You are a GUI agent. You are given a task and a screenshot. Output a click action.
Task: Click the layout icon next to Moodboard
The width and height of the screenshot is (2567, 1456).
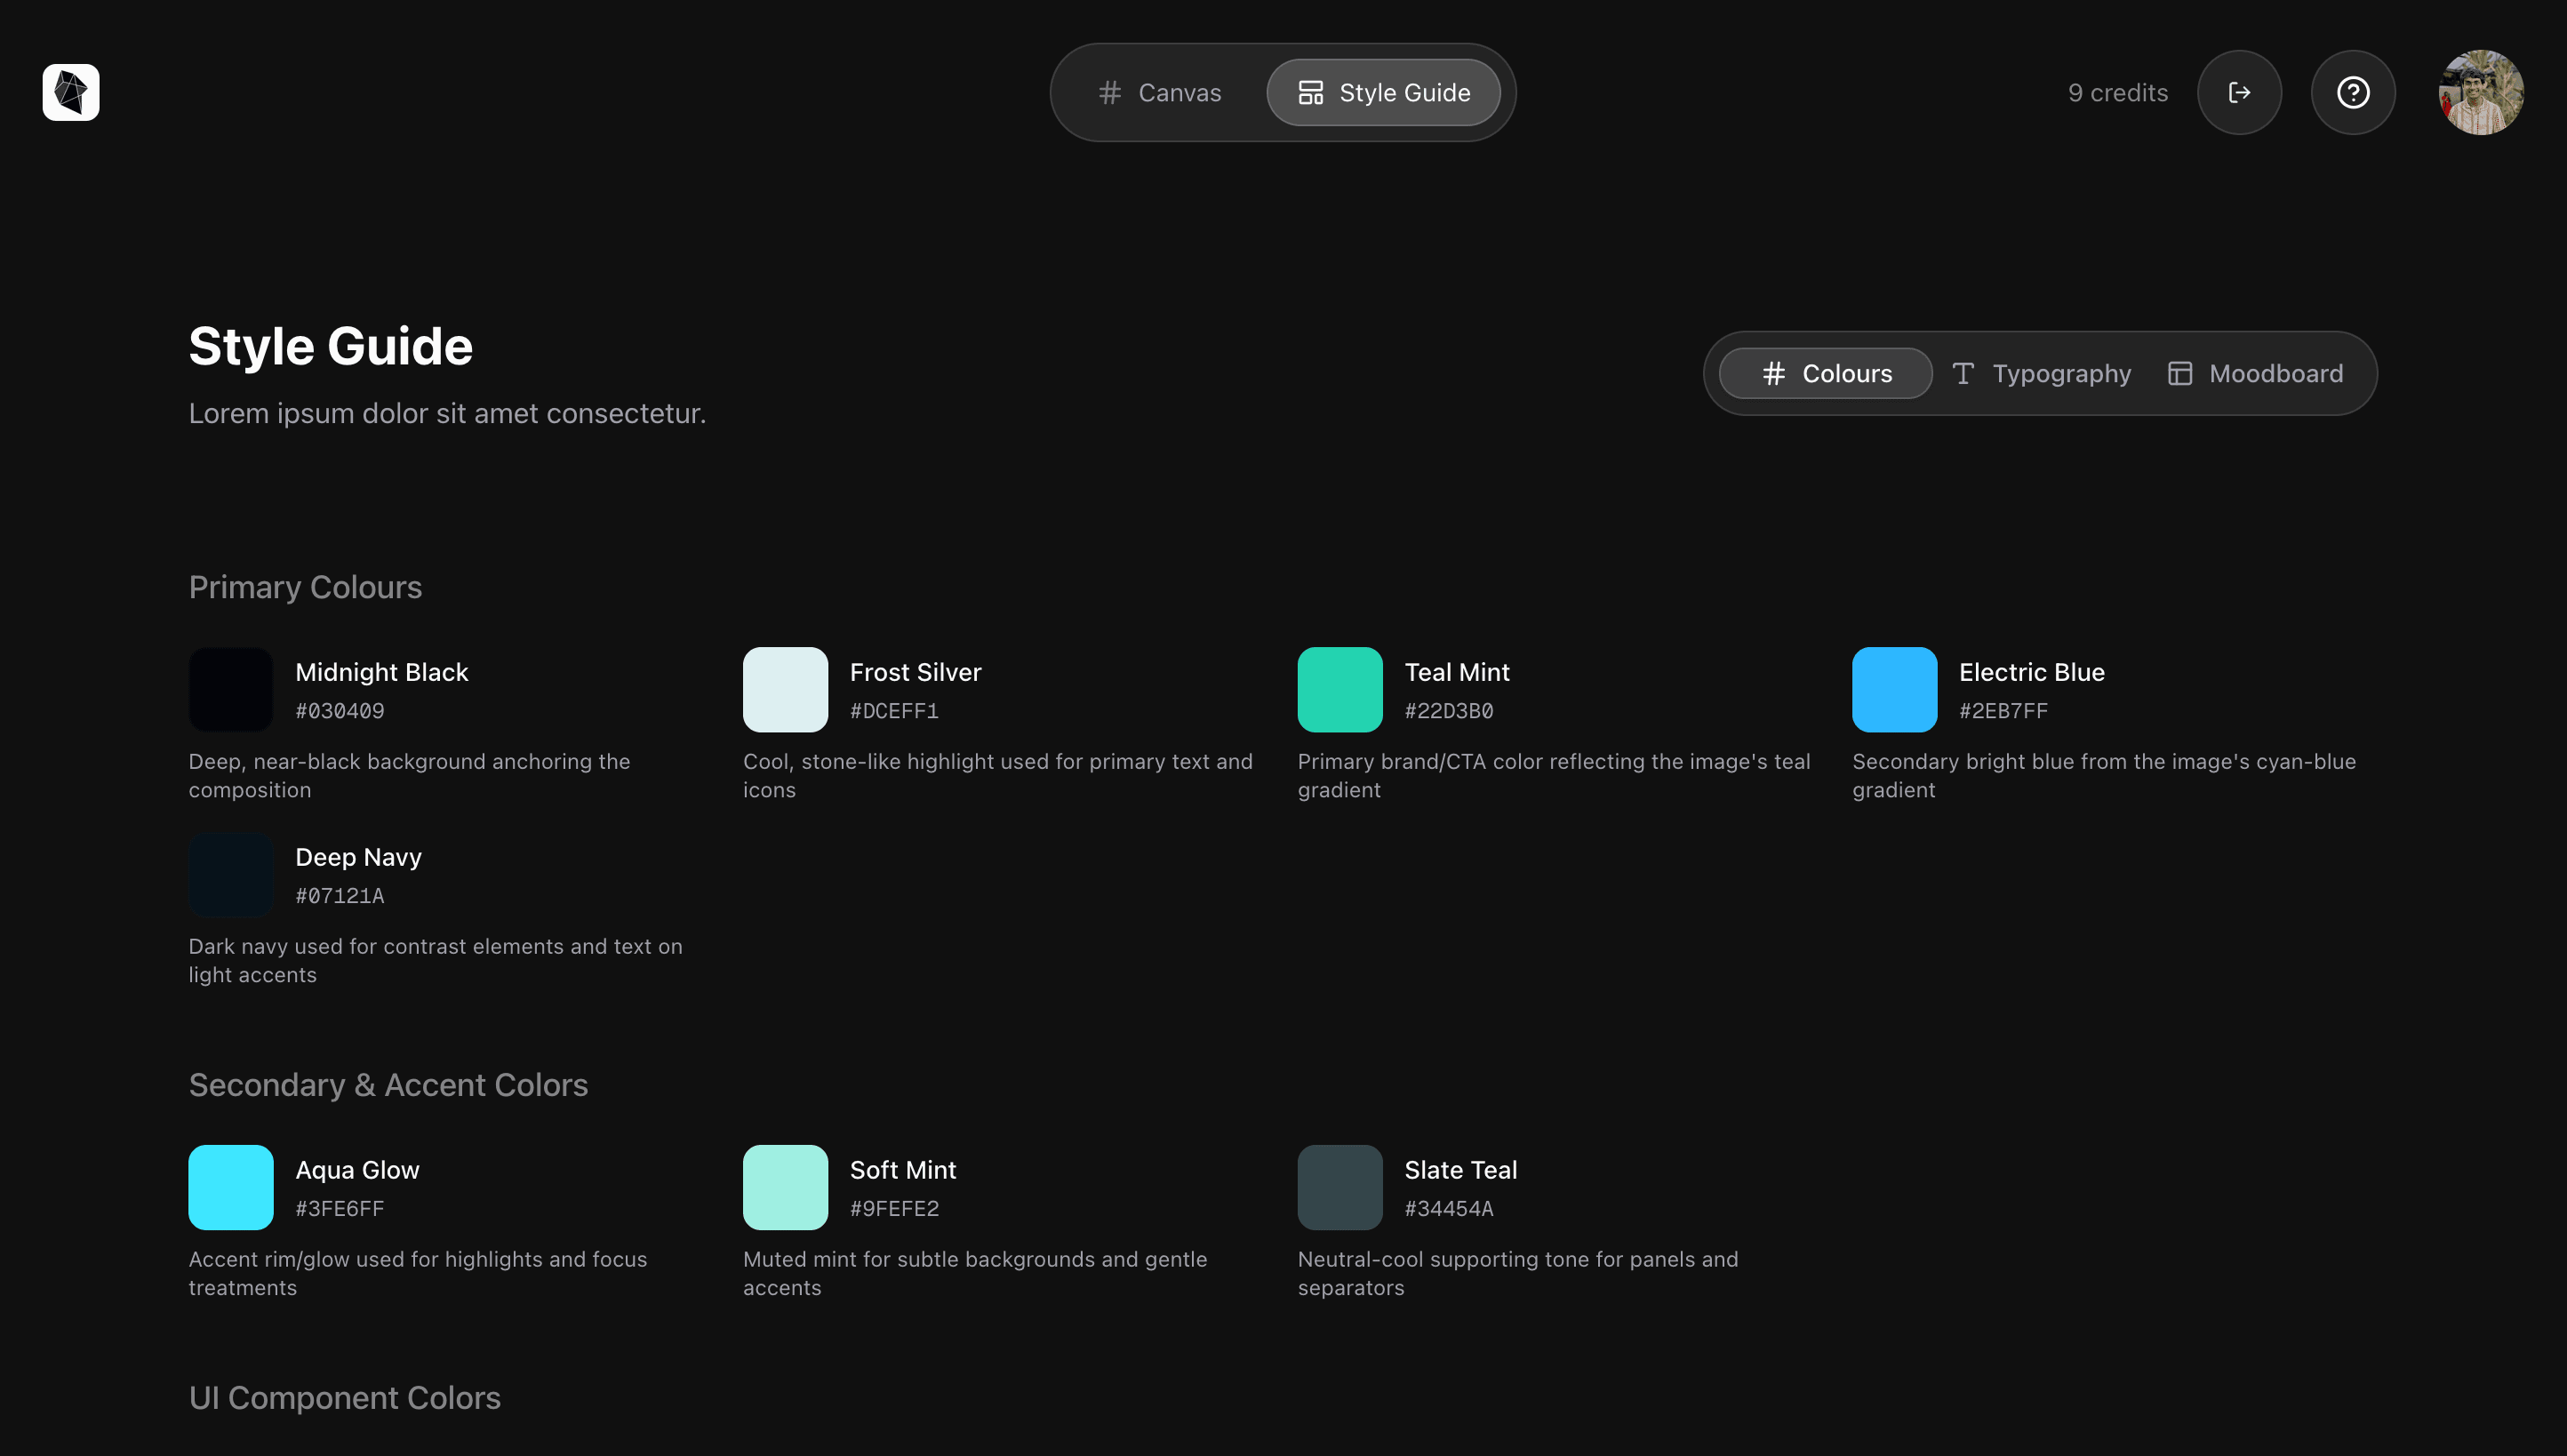pos(2180,373)
